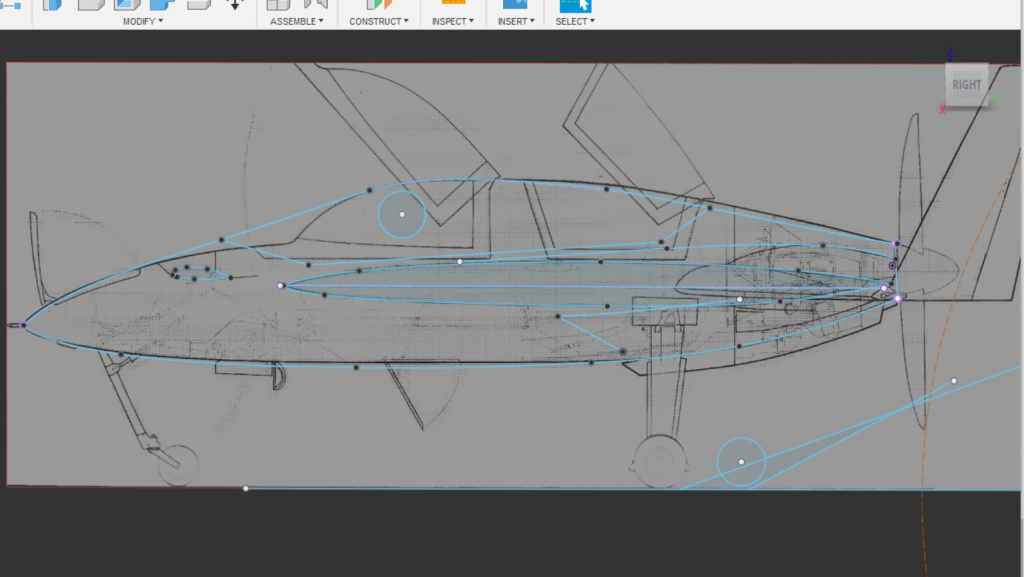
Task: Click the Insert image icon above Insert
Action: tap(515, 4)
